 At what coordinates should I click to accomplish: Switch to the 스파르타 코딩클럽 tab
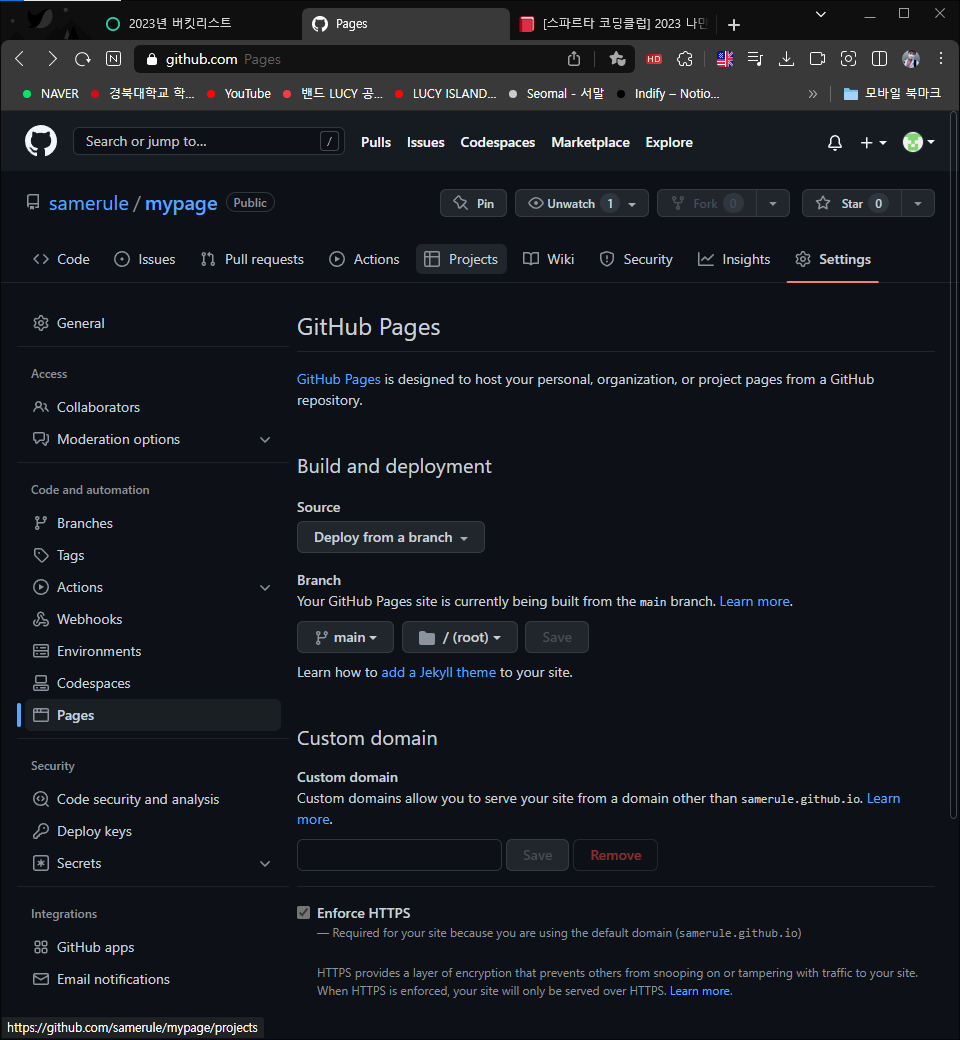[x=614, y=24]
